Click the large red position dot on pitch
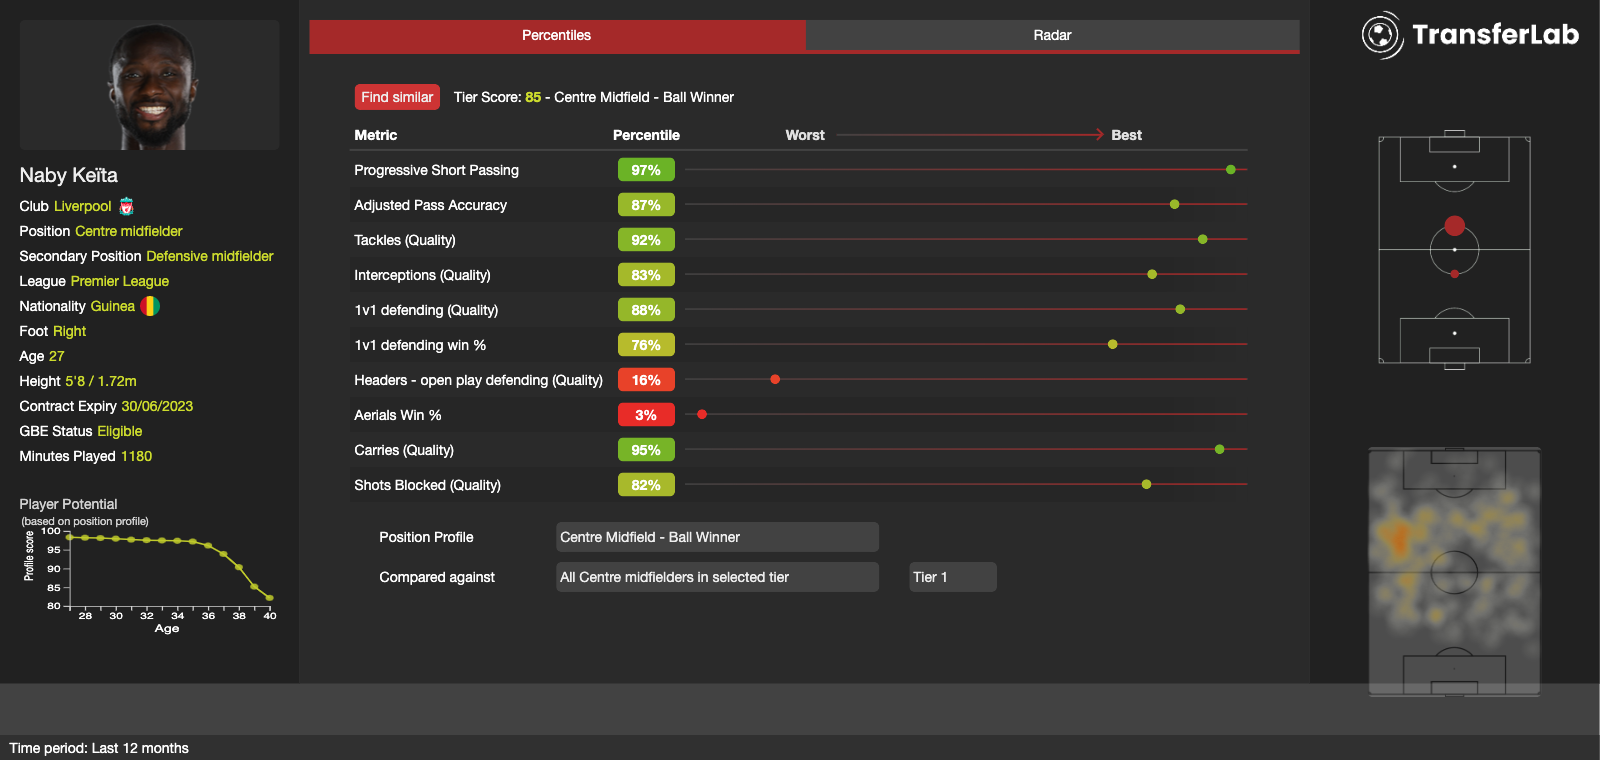Screen dimensions: 1600x760 (x=1454, y=226)
